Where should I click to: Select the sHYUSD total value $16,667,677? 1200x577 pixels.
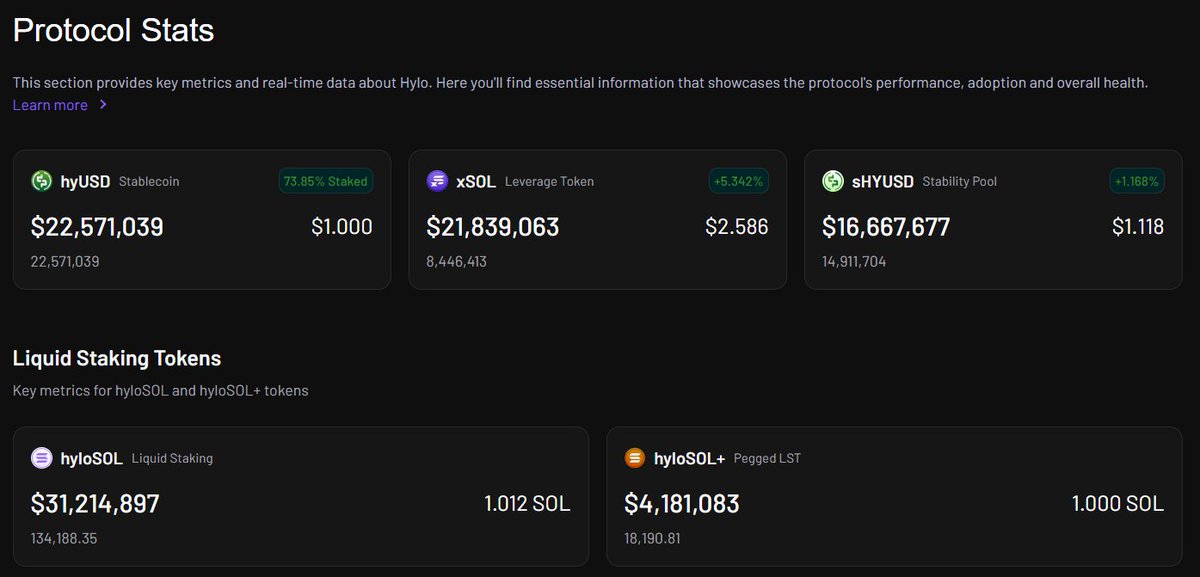pyautogui.click(x=886, y=227)
